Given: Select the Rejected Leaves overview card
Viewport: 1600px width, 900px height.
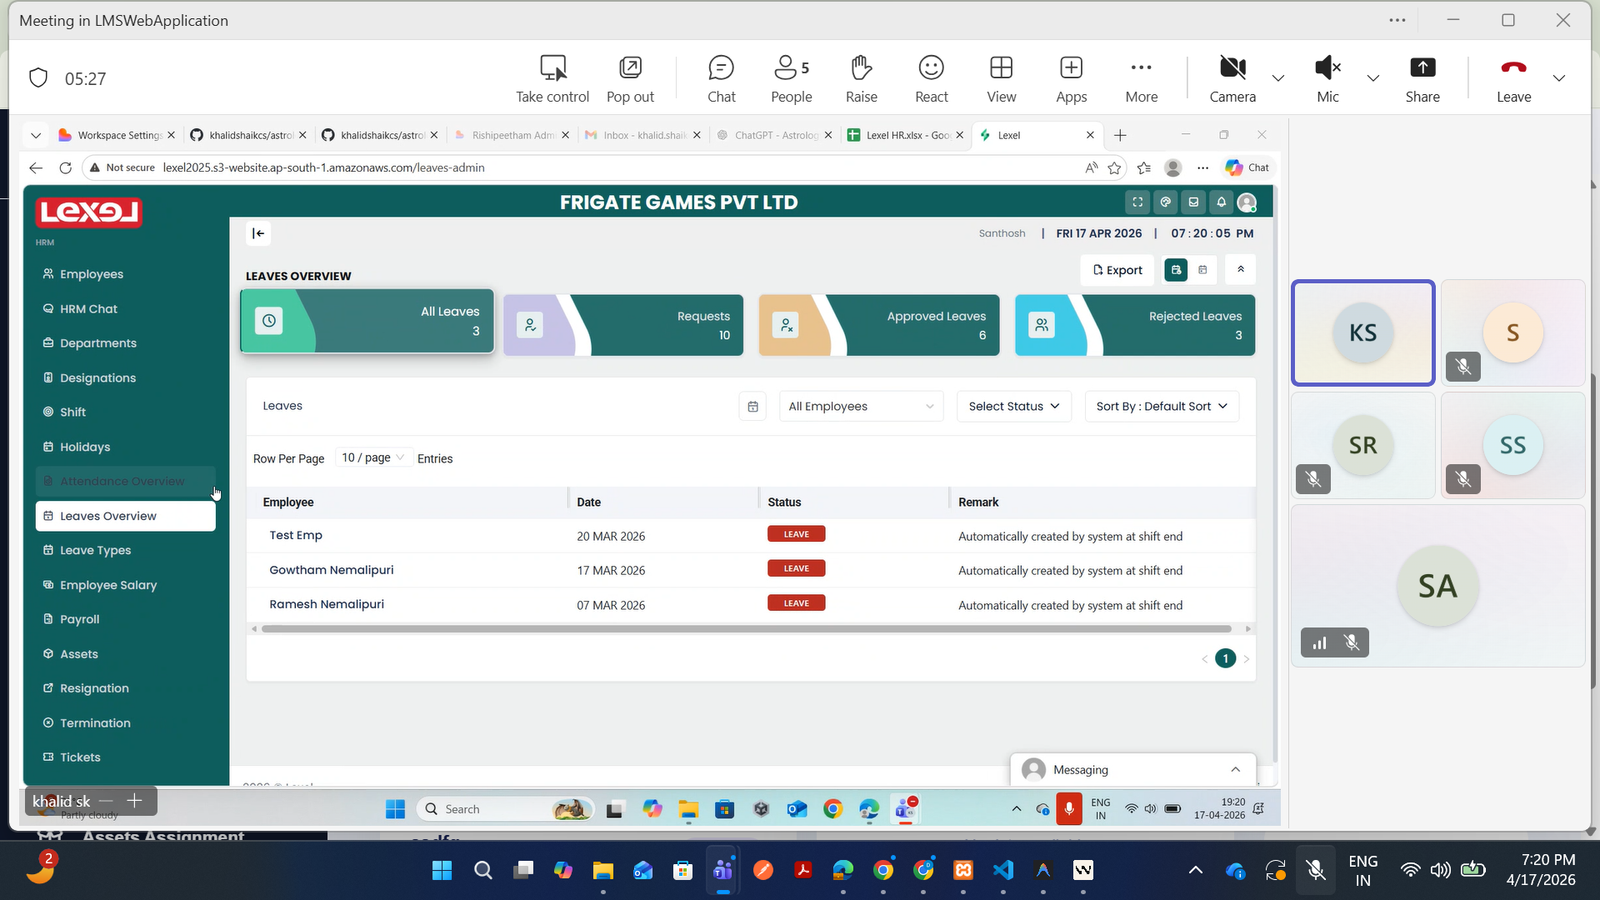Looking at the screenshot, I should point(1135,325).
